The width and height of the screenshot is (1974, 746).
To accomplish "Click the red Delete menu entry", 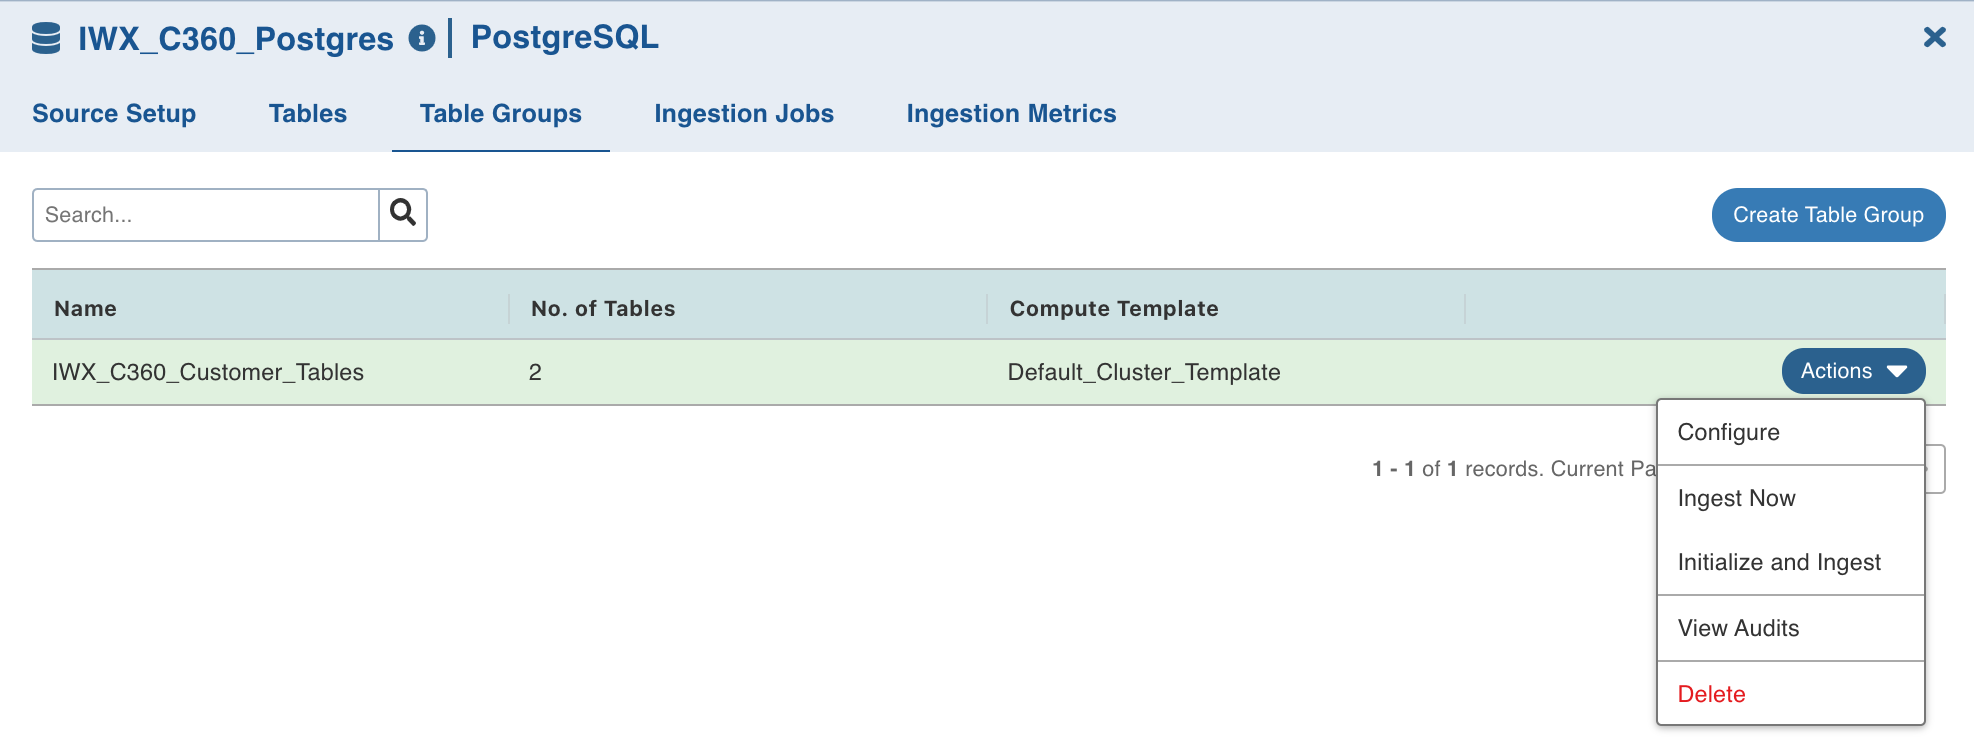I will [1711, 694].
